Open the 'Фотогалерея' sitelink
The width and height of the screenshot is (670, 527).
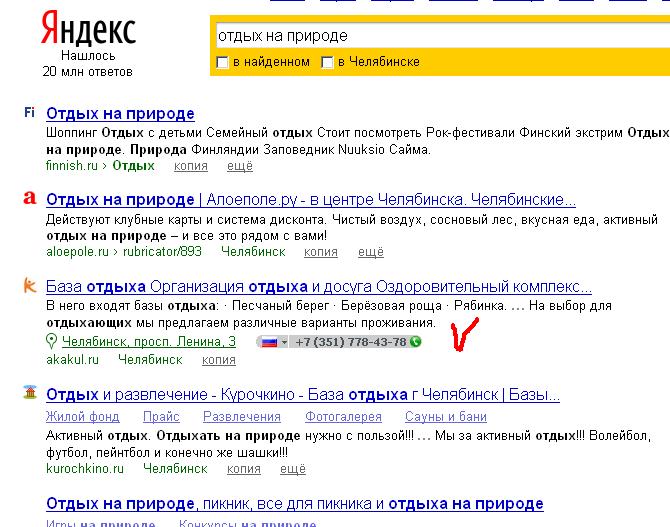pyautogui.click(x=343, y=416)
